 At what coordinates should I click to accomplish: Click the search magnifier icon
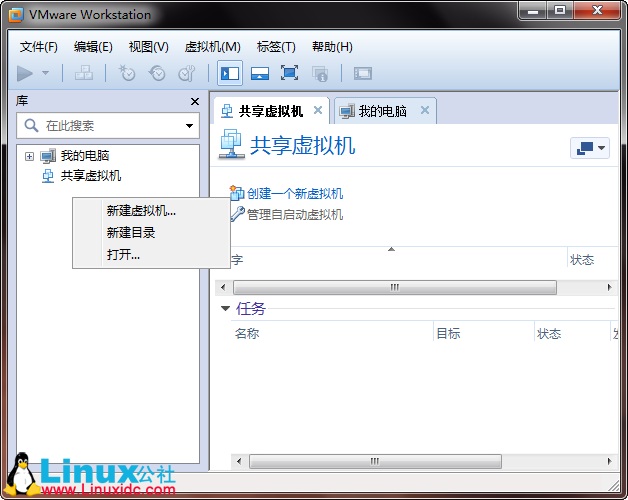[x=31, y=125]
